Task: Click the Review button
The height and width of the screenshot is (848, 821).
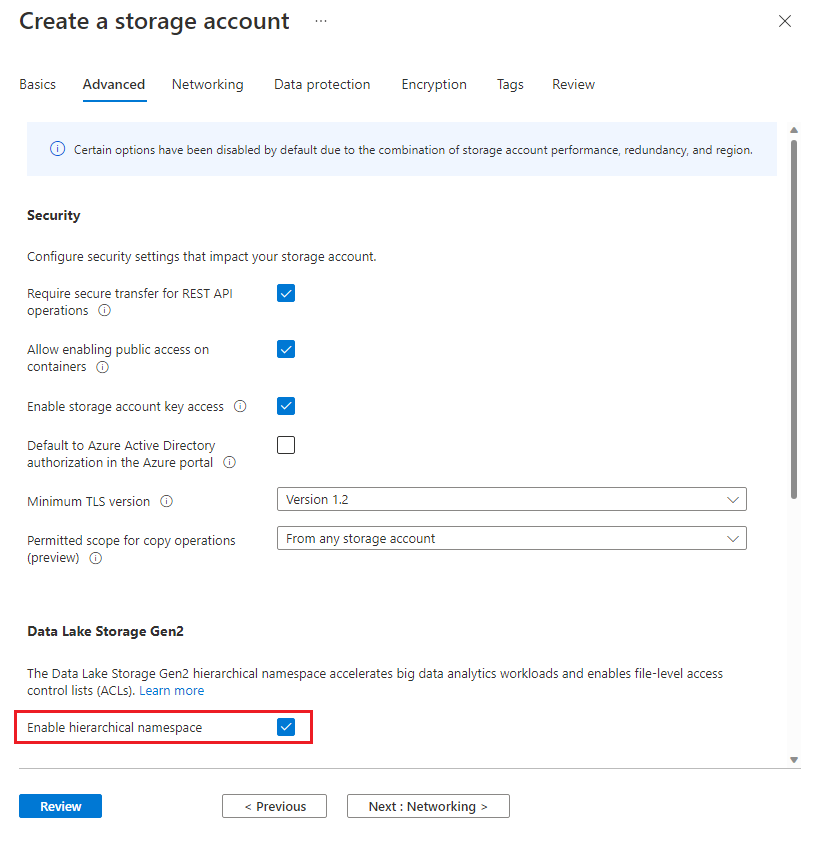Action: point(60,806)
